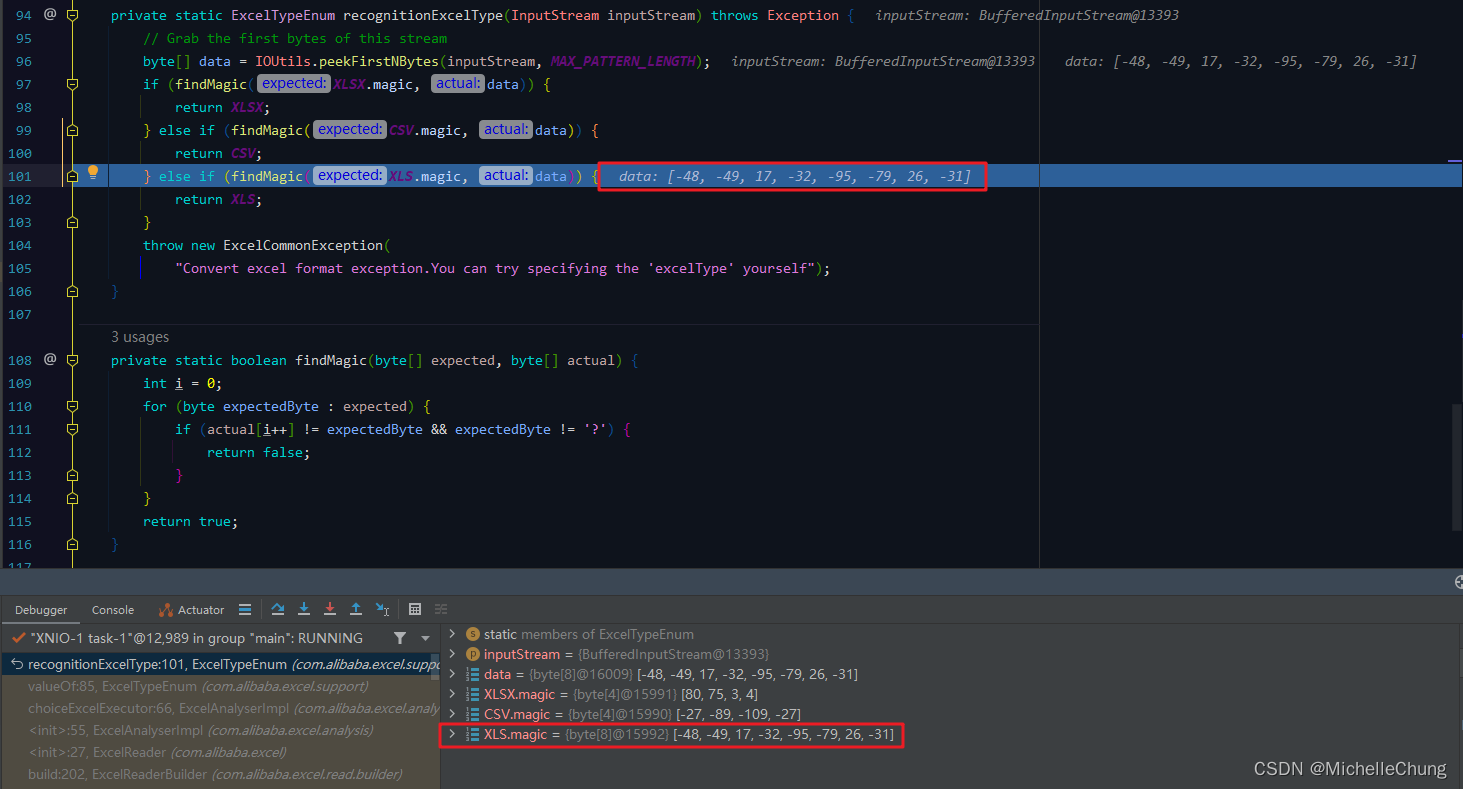Click the Trace Current Stream Chain icon
Viewport: 1463px width, 789px height.
(441, 609)
